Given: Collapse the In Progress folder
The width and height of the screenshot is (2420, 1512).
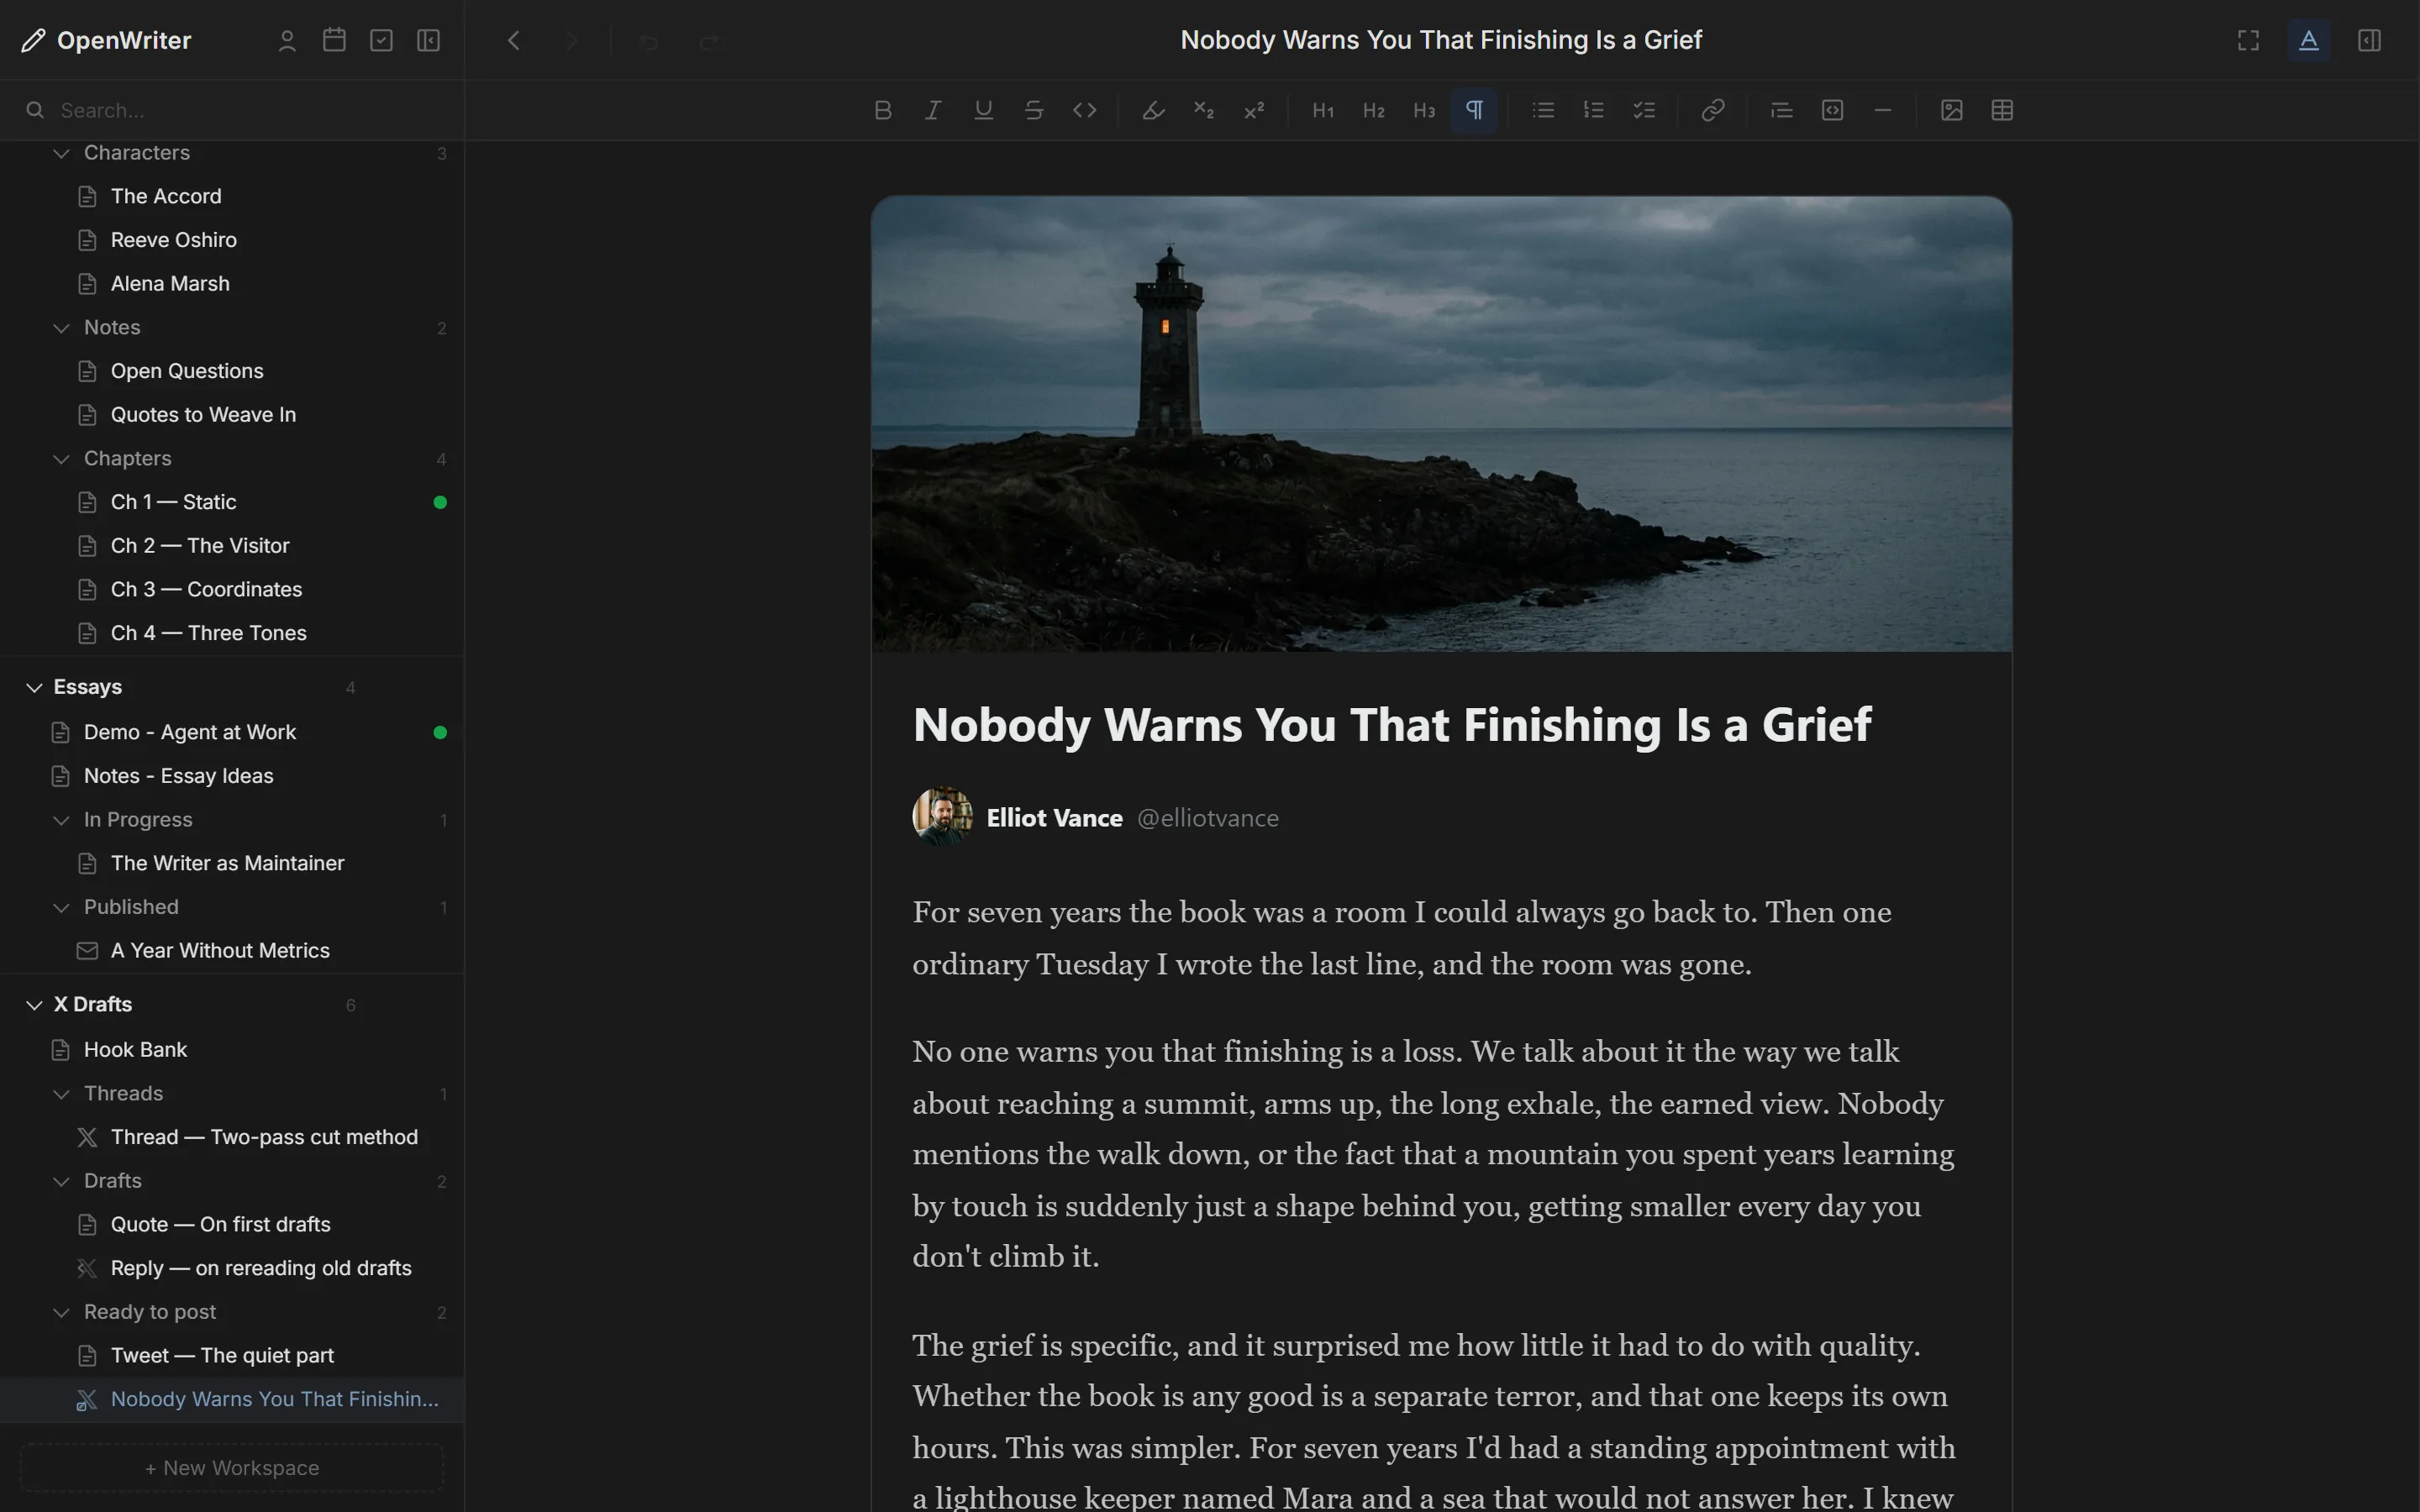Looking at the screenshot, I should pyautogui.click(x=61, y=820).
